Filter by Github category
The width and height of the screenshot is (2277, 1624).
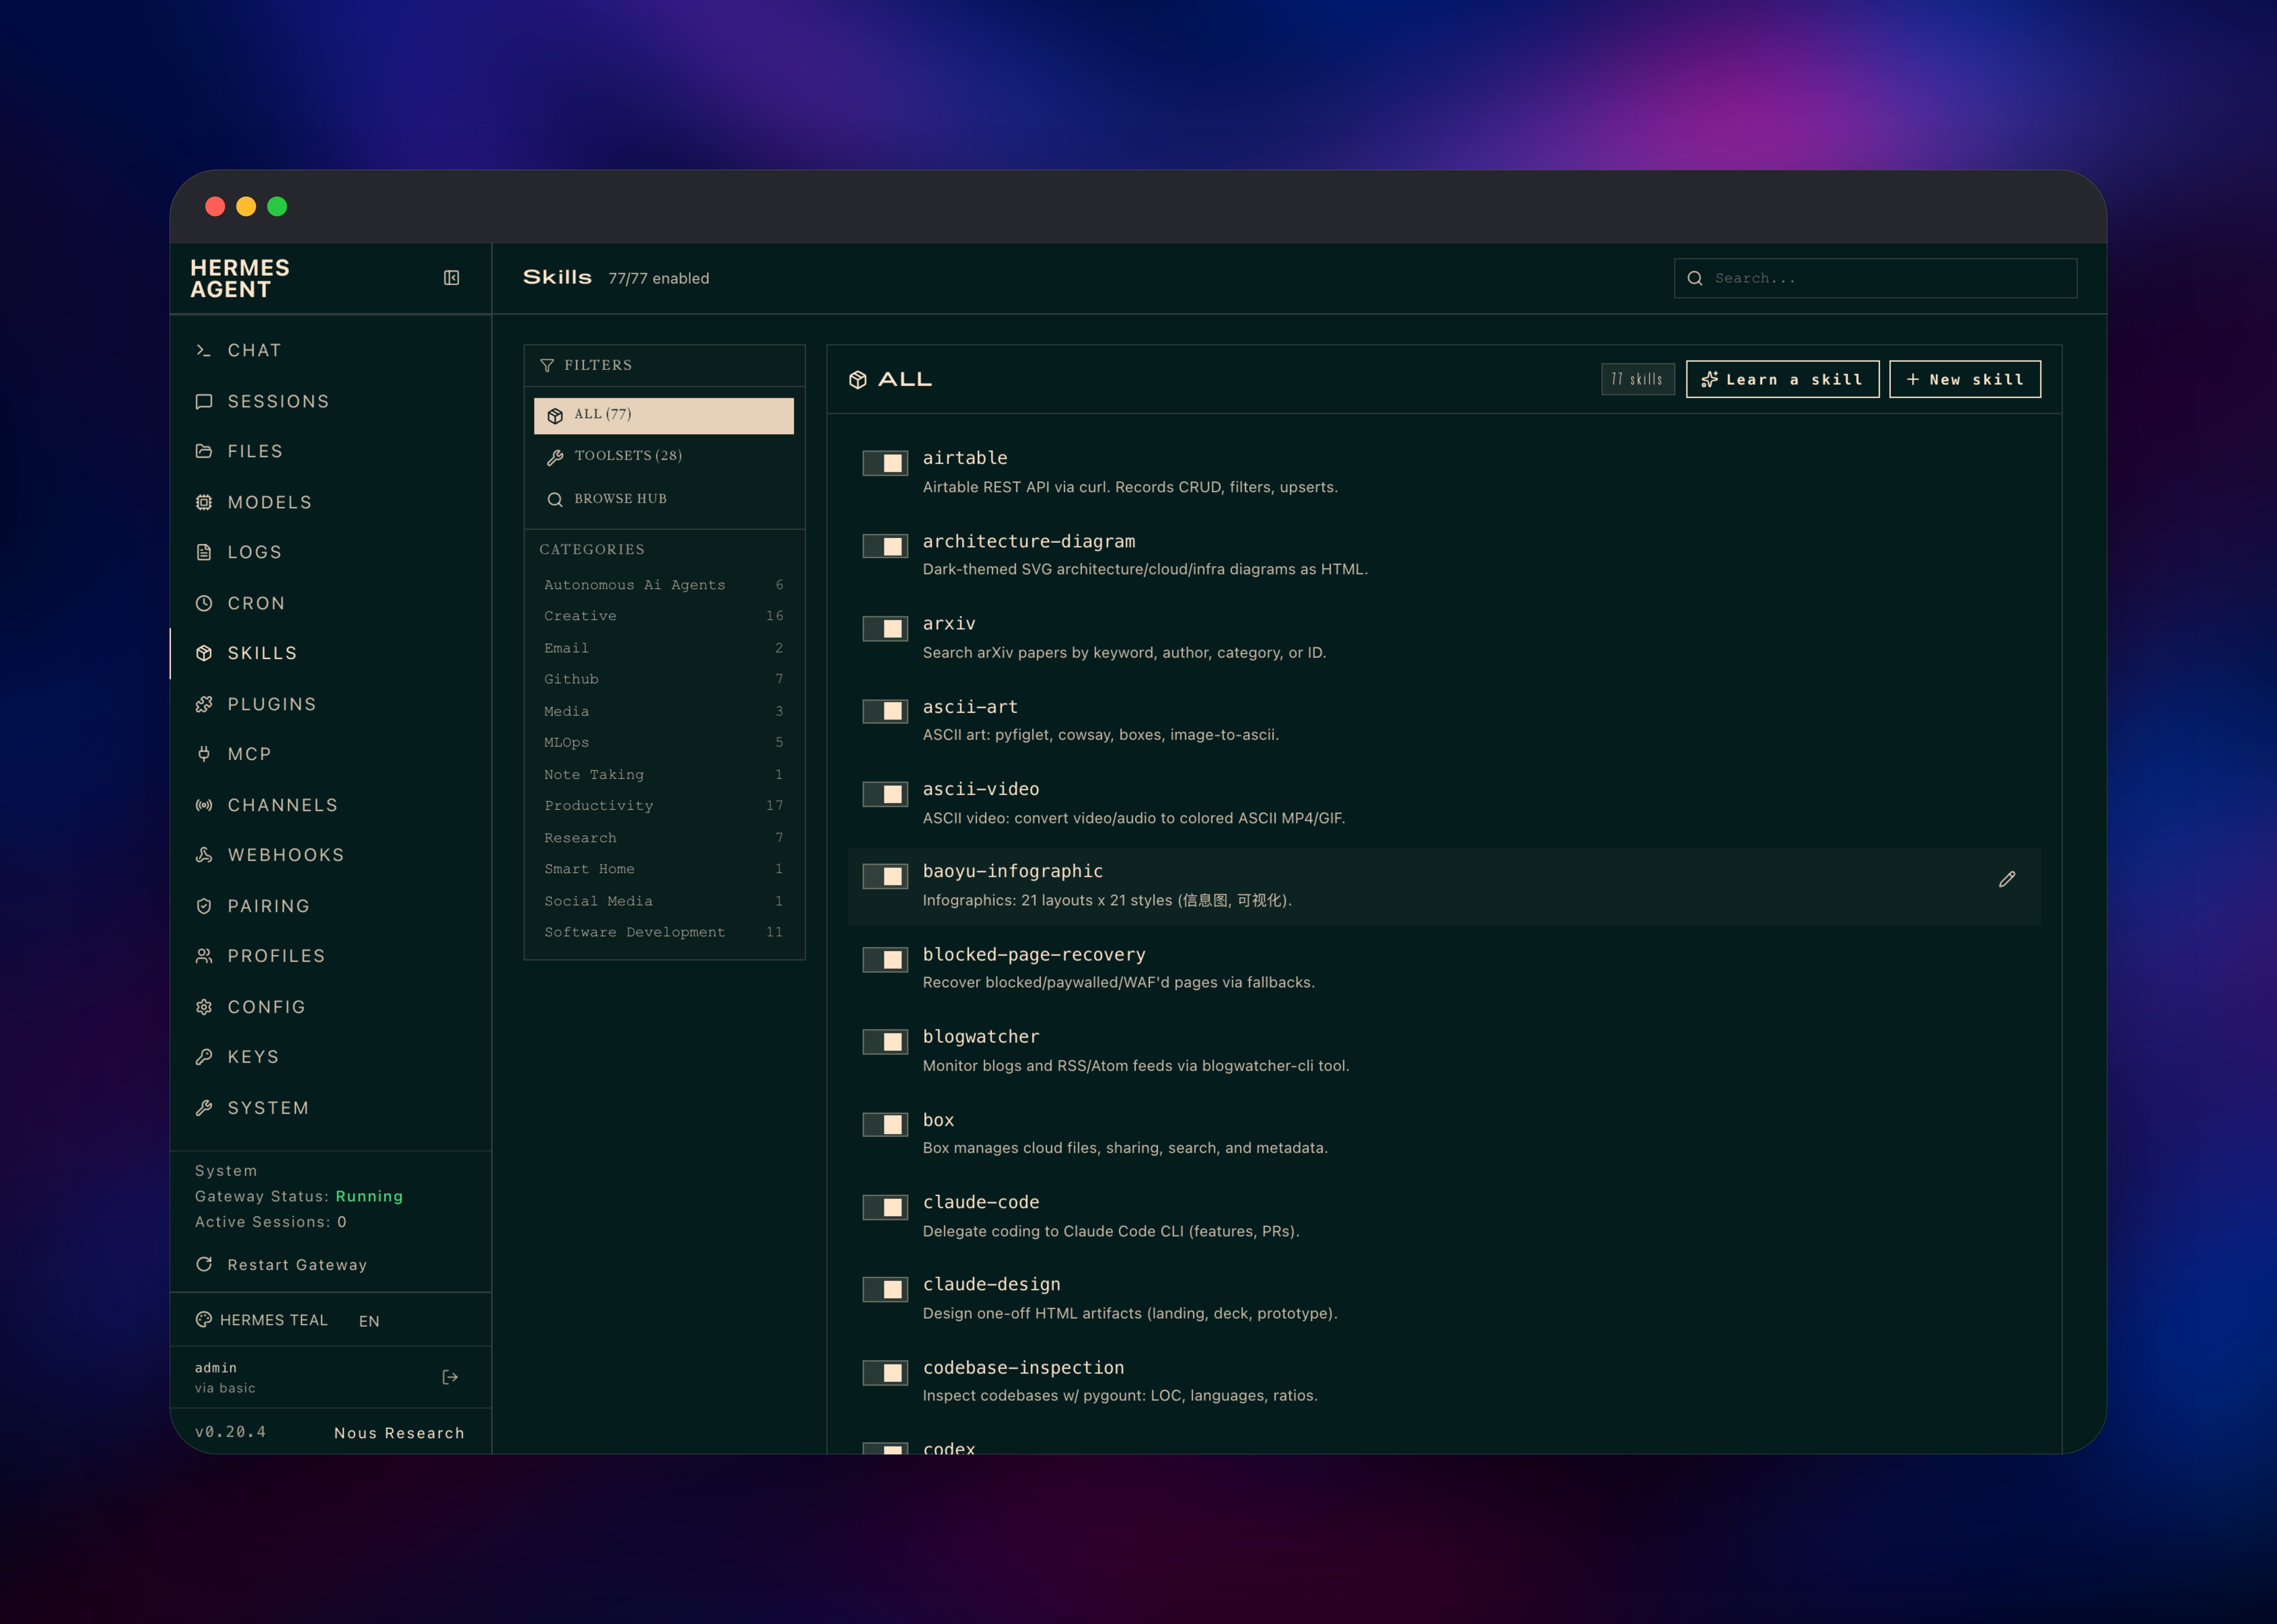tap(664, 679)
